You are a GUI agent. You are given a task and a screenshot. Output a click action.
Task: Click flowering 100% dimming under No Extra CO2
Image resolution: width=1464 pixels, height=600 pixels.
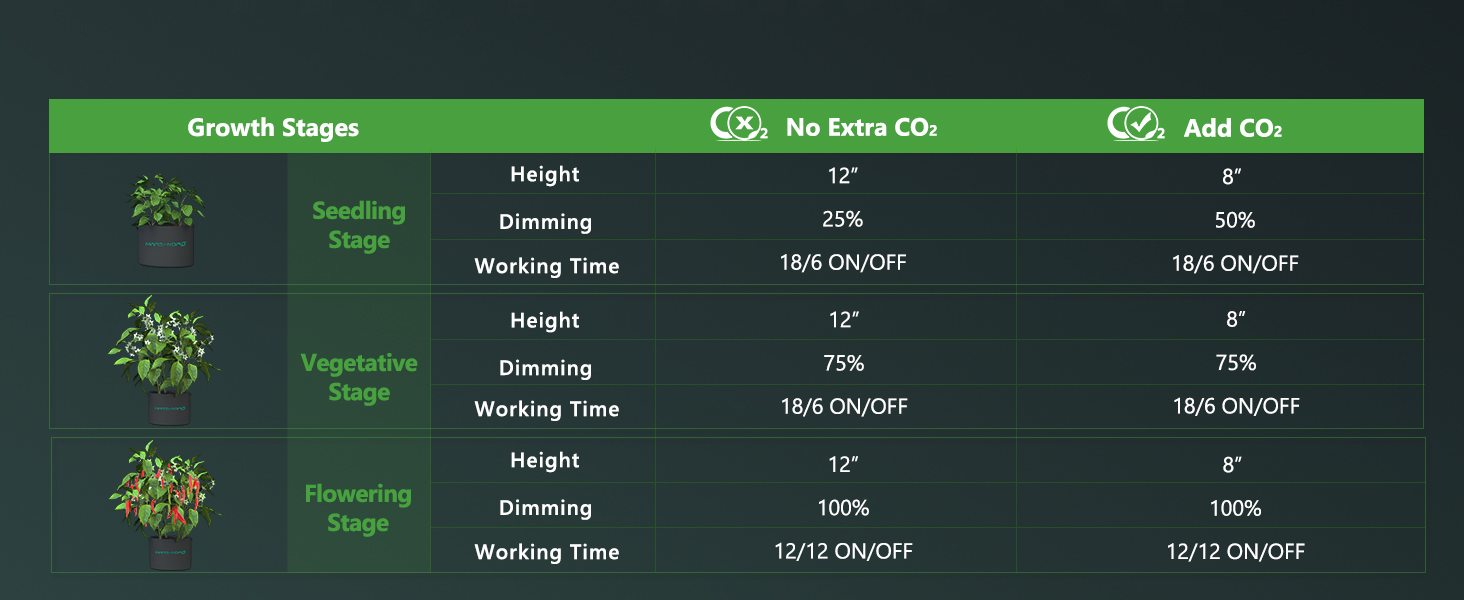(x=843, y=508)
